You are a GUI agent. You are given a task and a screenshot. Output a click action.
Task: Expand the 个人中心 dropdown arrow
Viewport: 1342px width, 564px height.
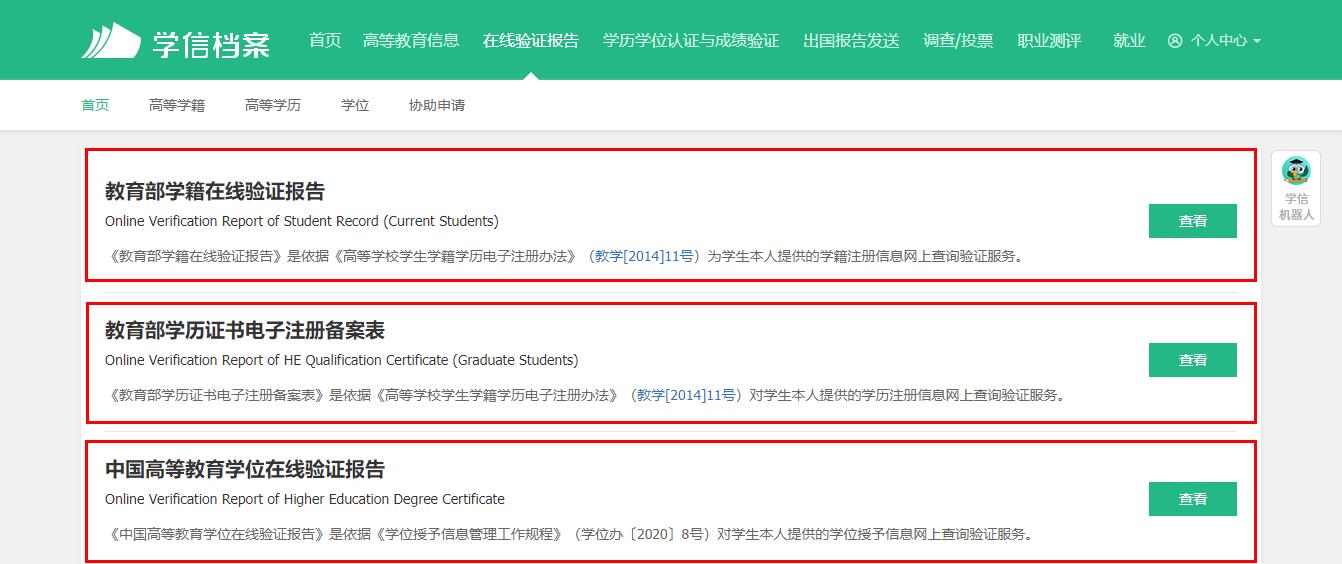tap(1257, 41)
